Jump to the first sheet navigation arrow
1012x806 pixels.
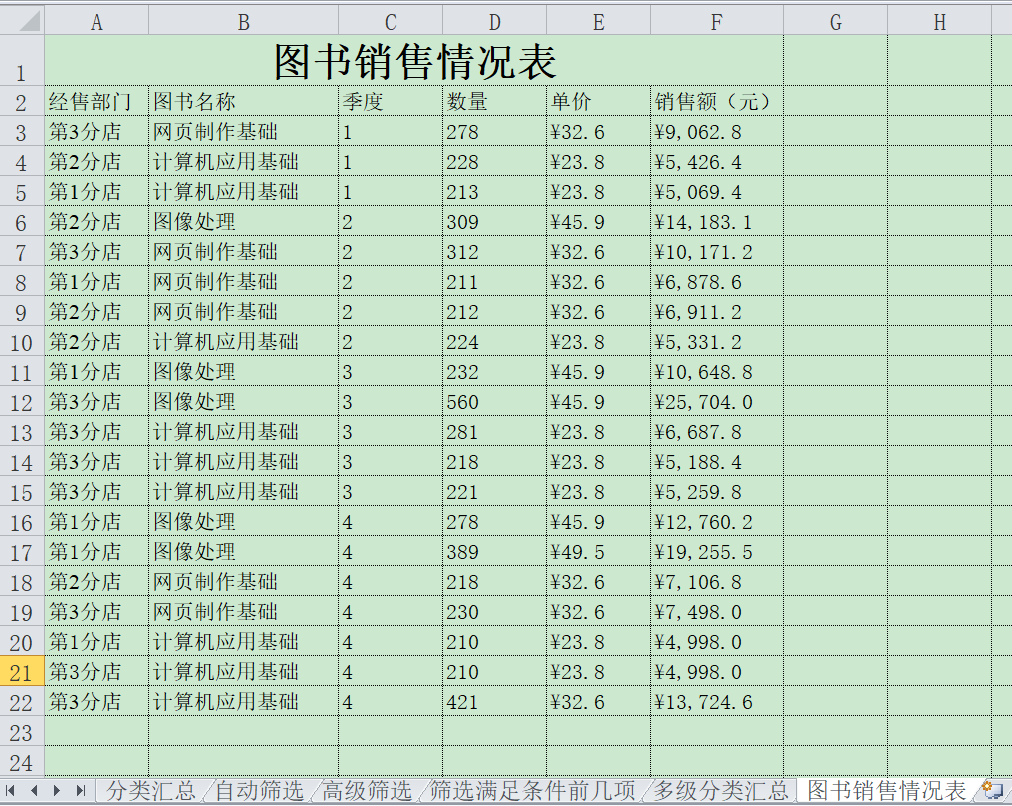coord(12,789)
